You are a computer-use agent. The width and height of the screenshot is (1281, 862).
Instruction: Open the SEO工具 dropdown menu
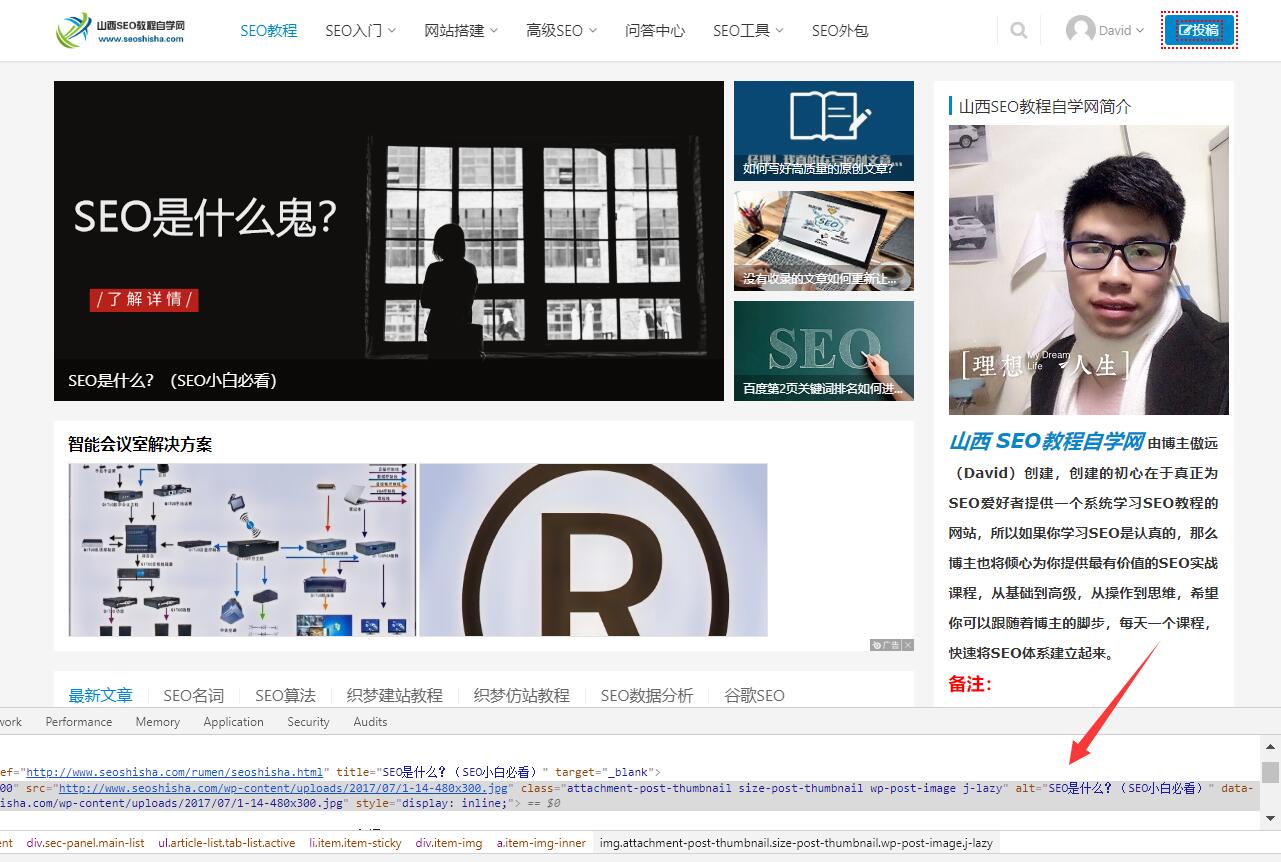[747, 31]
